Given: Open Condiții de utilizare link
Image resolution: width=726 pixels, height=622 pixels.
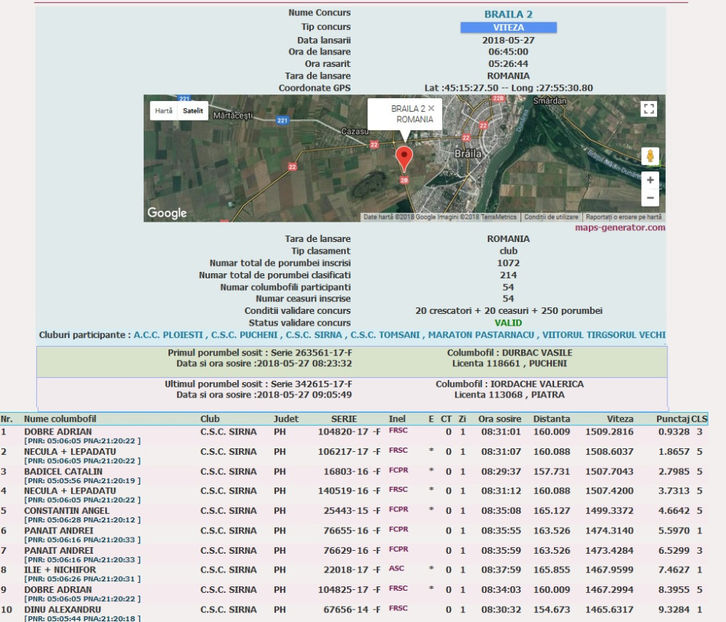Looking at the screenshot, I should (550, 217).
